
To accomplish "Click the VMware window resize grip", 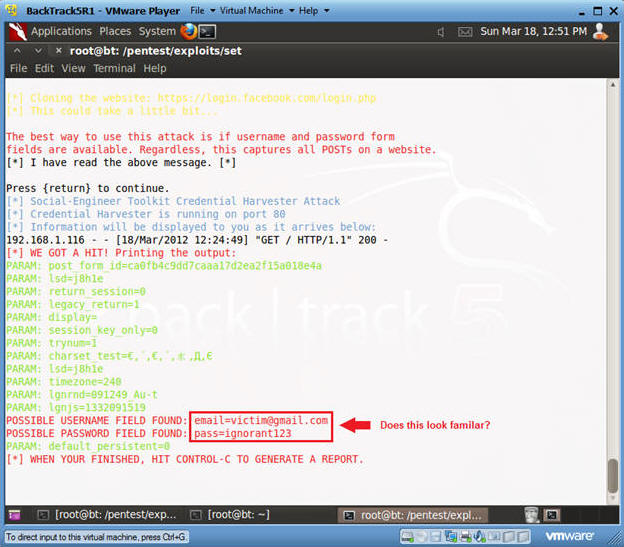I will coord(616,539).
